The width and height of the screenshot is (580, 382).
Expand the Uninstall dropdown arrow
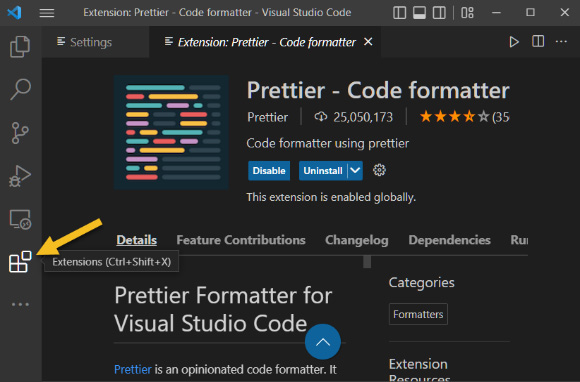355,170
